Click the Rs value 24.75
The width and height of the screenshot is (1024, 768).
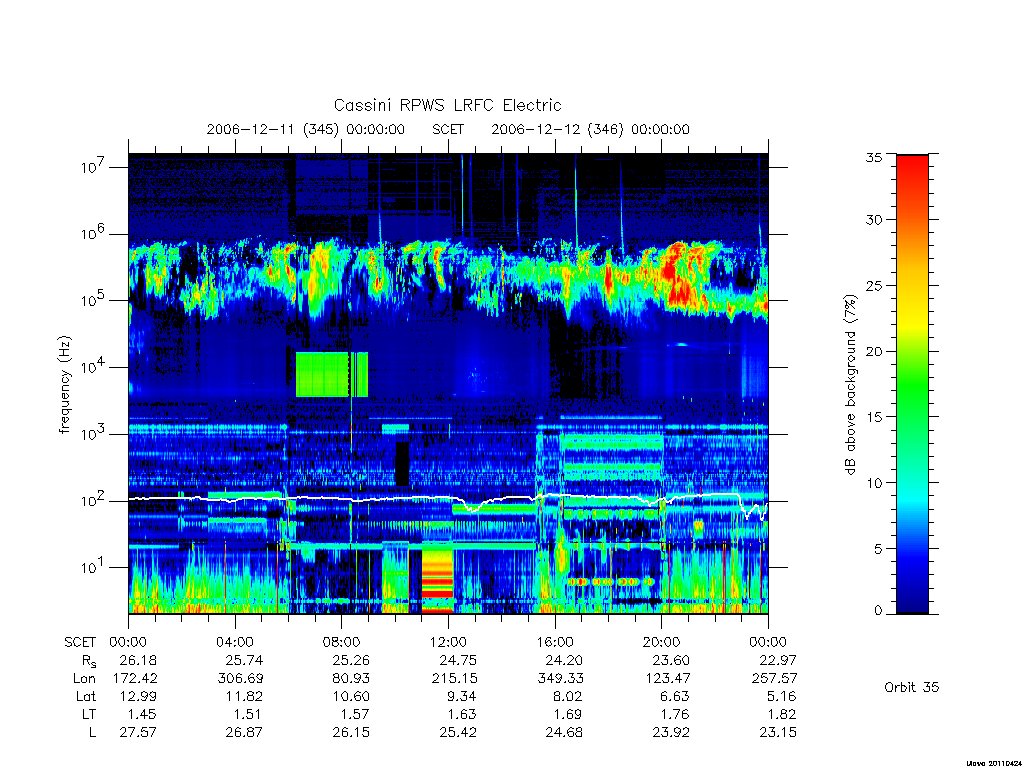pos(458,660)
